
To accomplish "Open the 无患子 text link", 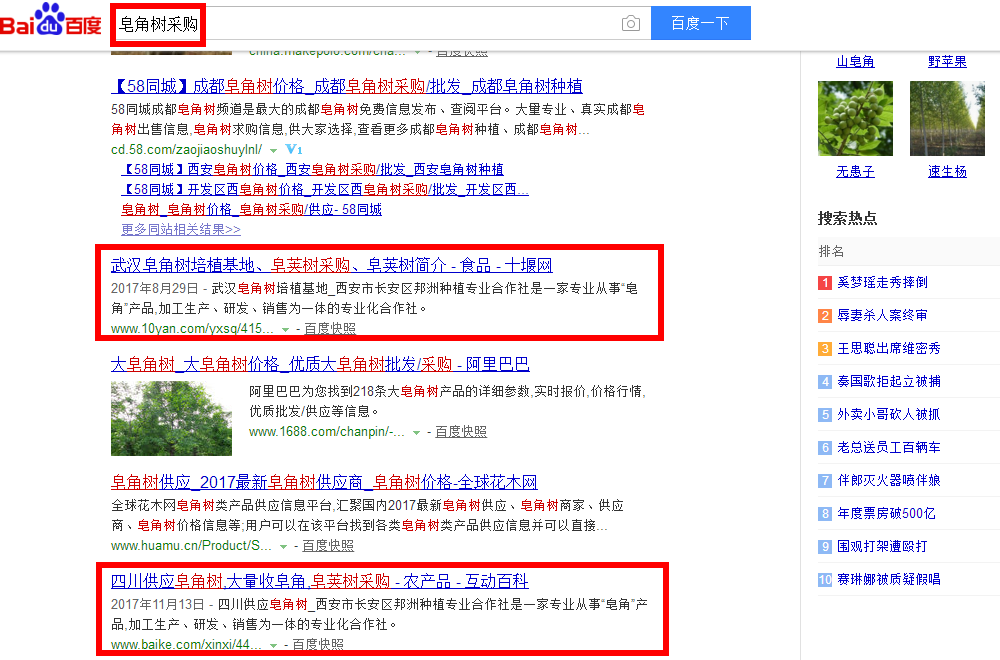I will 855,172.
